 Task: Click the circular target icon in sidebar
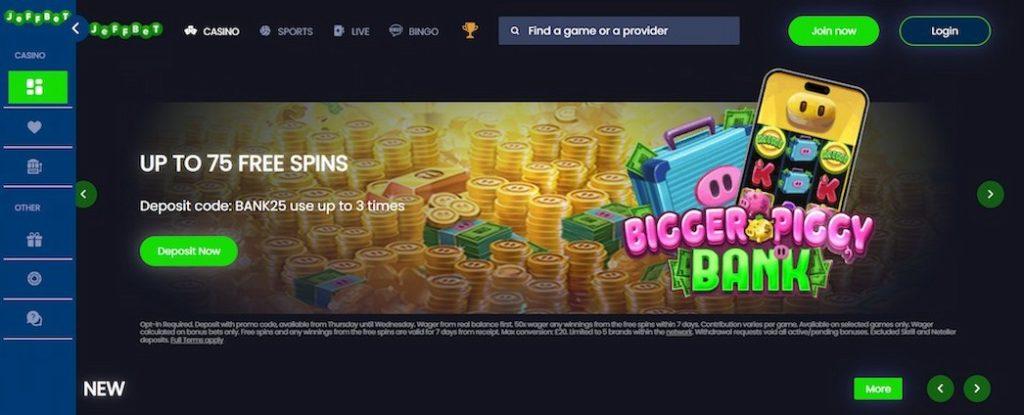tap(35, 278)
